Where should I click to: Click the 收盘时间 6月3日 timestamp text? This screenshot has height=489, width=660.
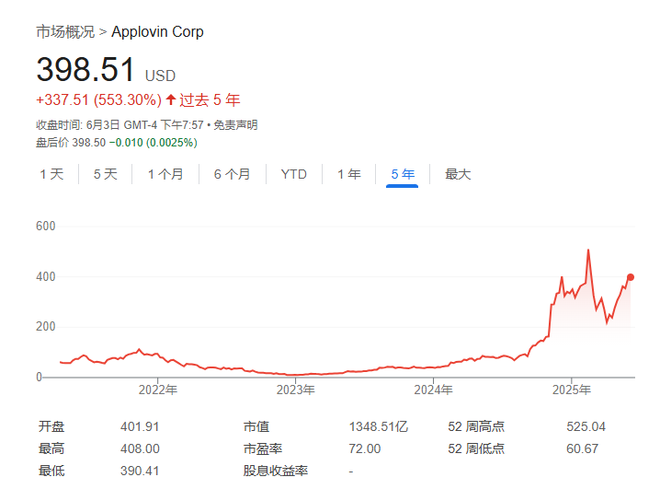pos(120,125)
